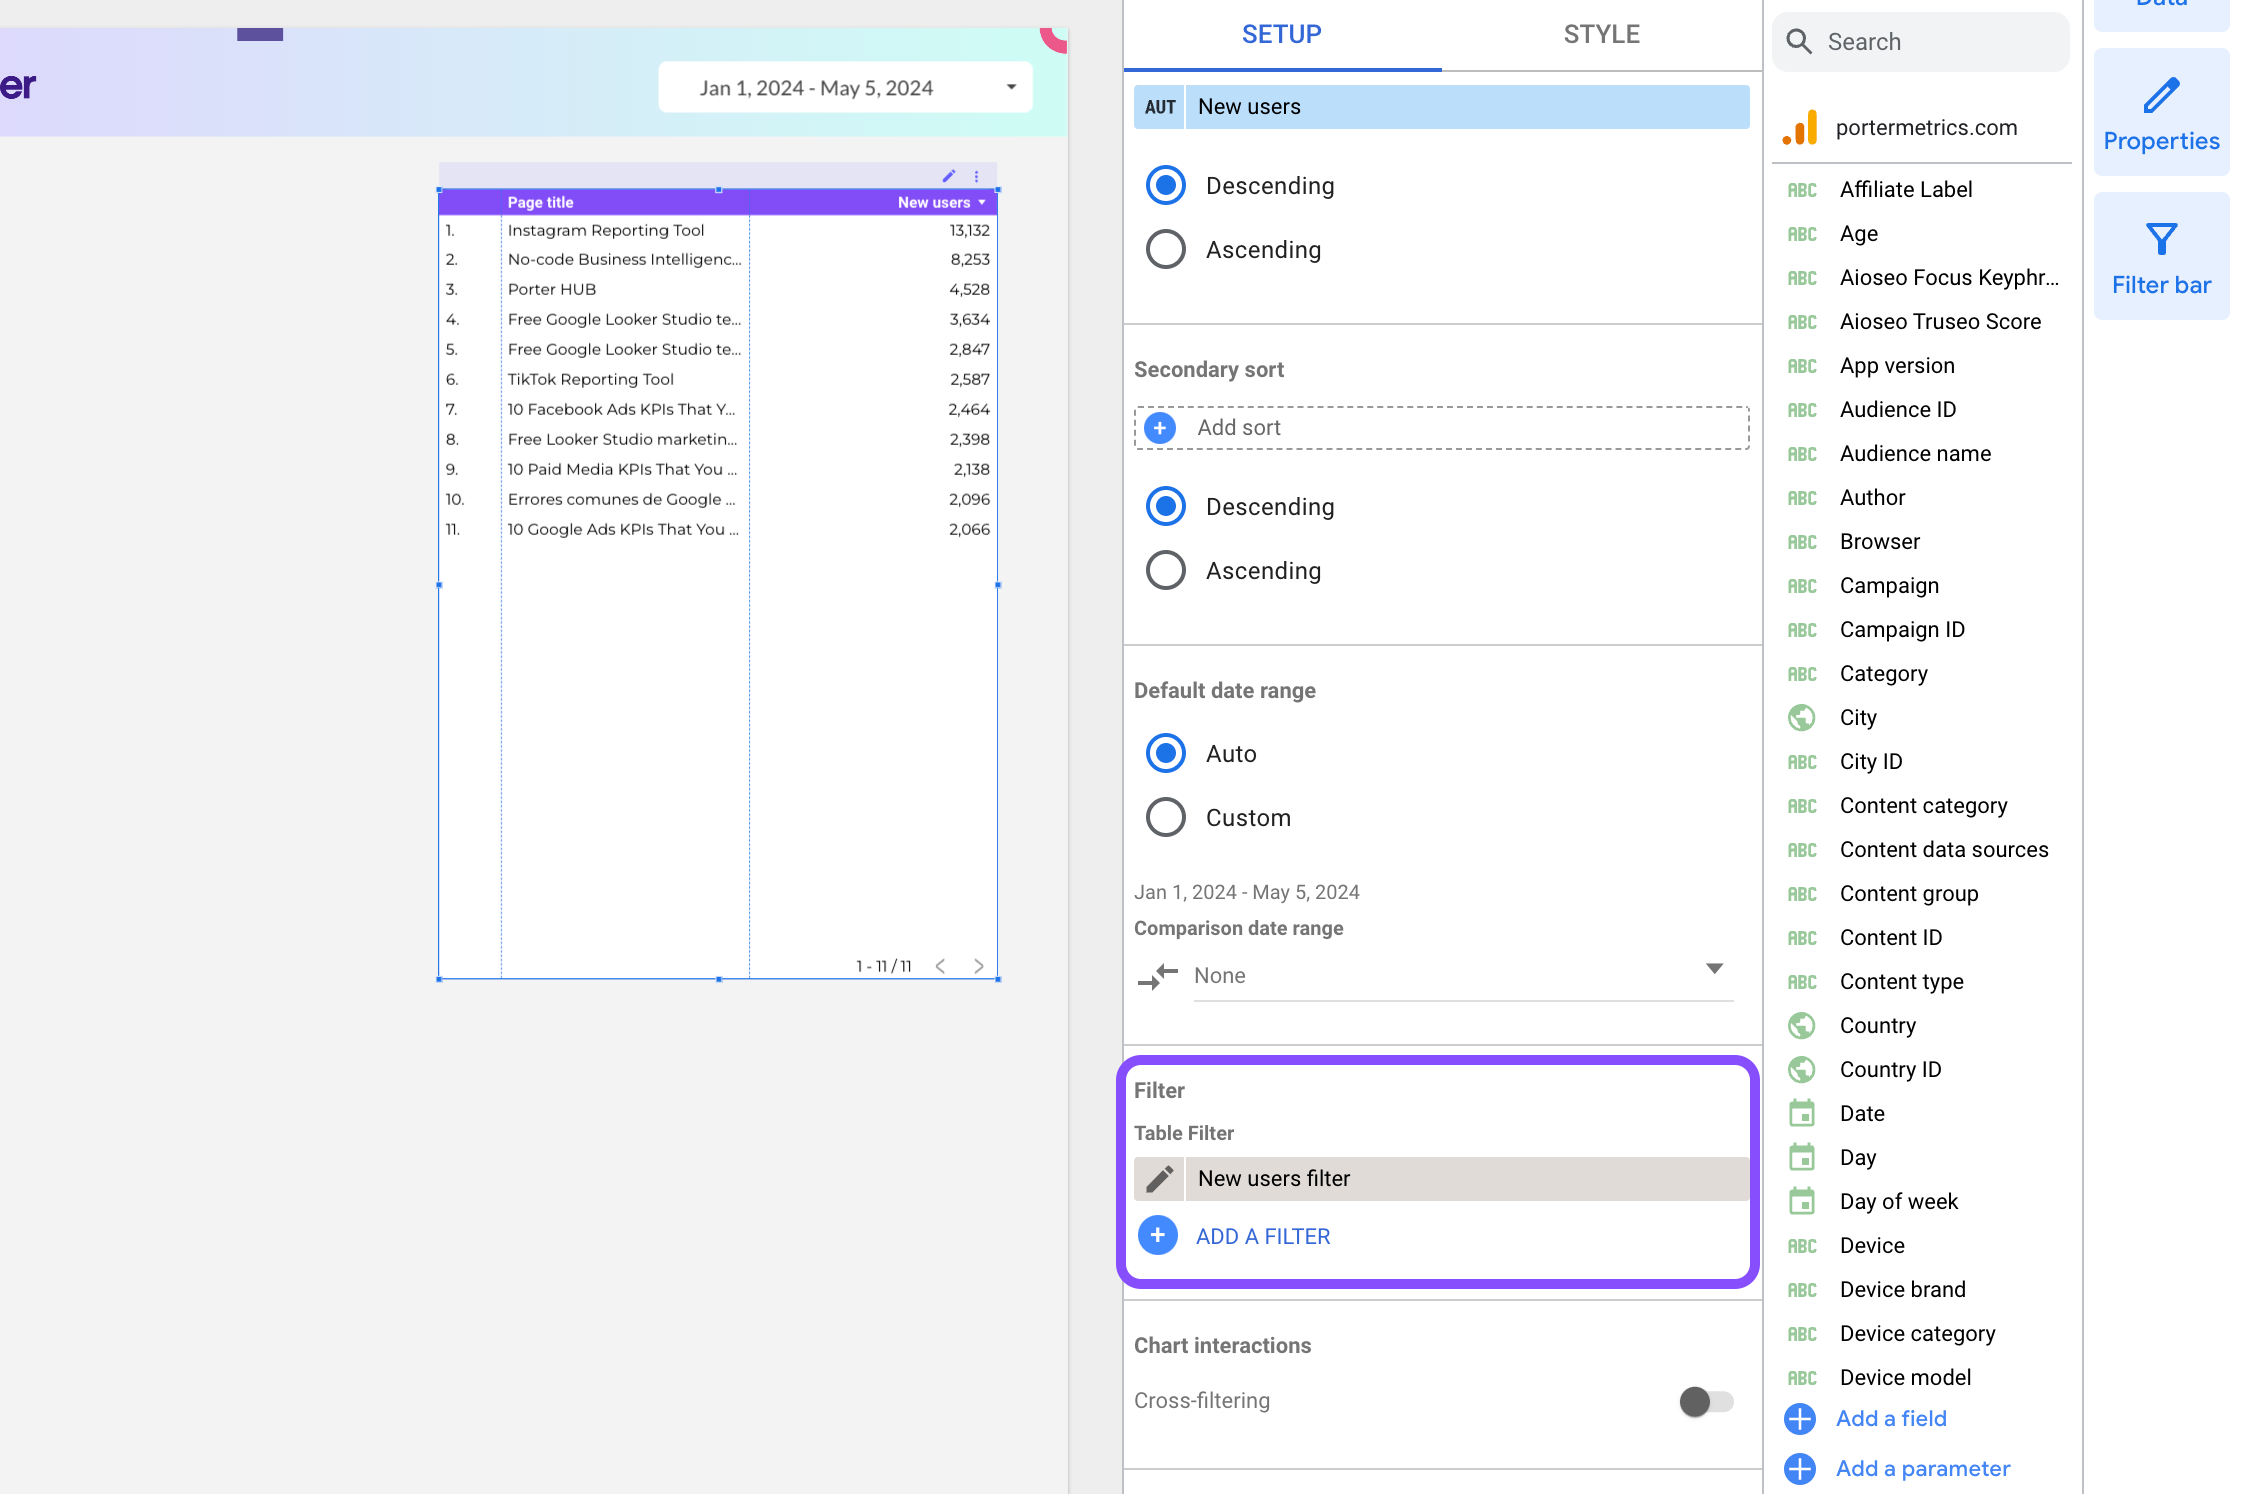Click the calendar icon next to Day of week

(x=1802, y=1202)
